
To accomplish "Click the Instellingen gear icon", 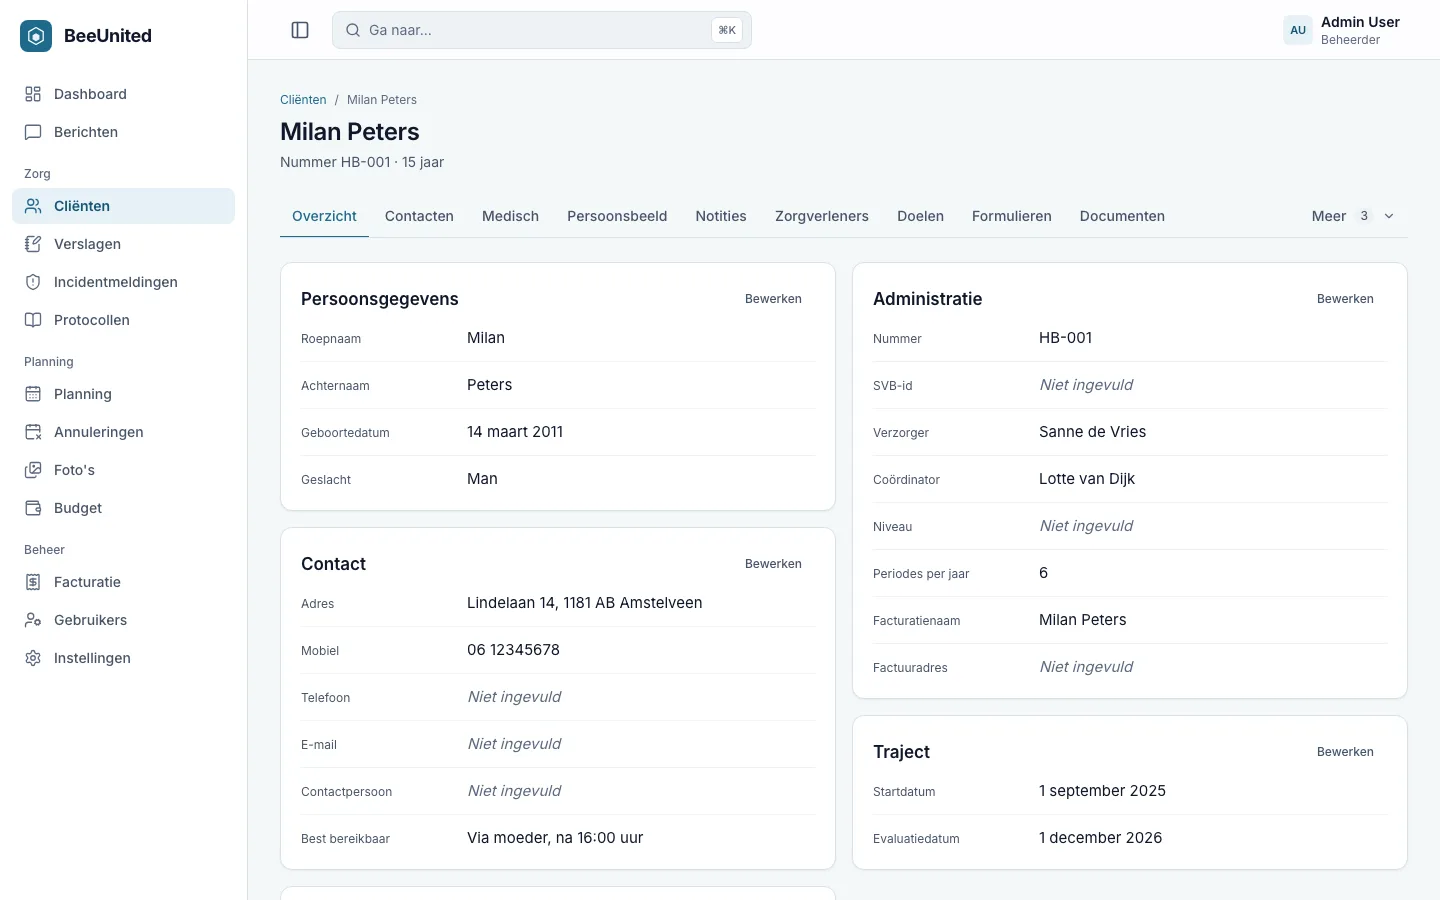I will tap(33, 658).
